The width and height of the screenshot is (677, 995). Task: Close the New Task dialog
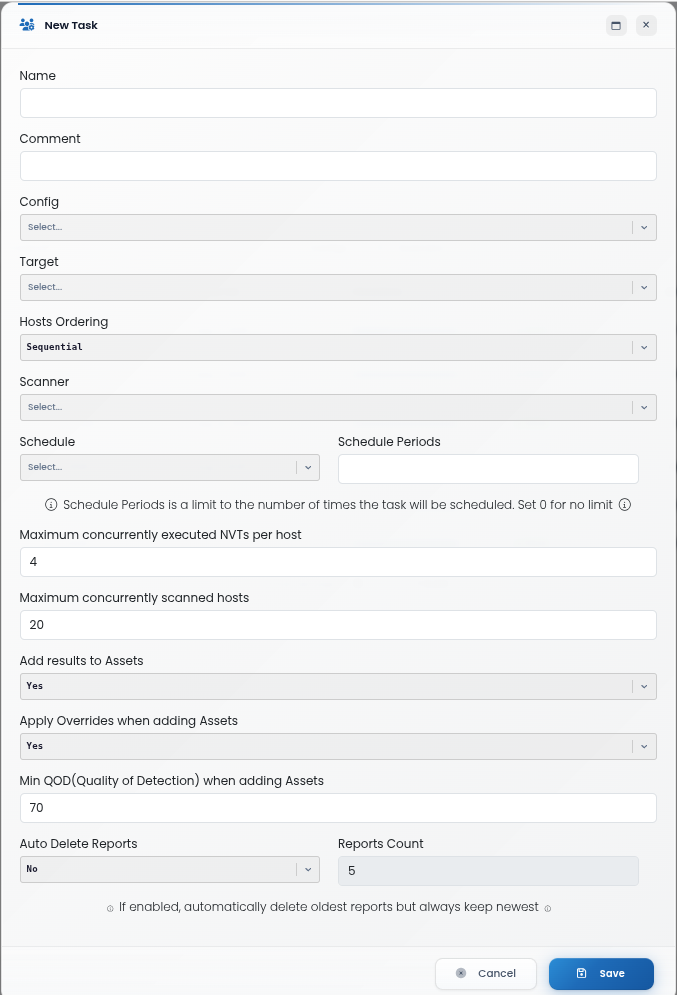646,25
